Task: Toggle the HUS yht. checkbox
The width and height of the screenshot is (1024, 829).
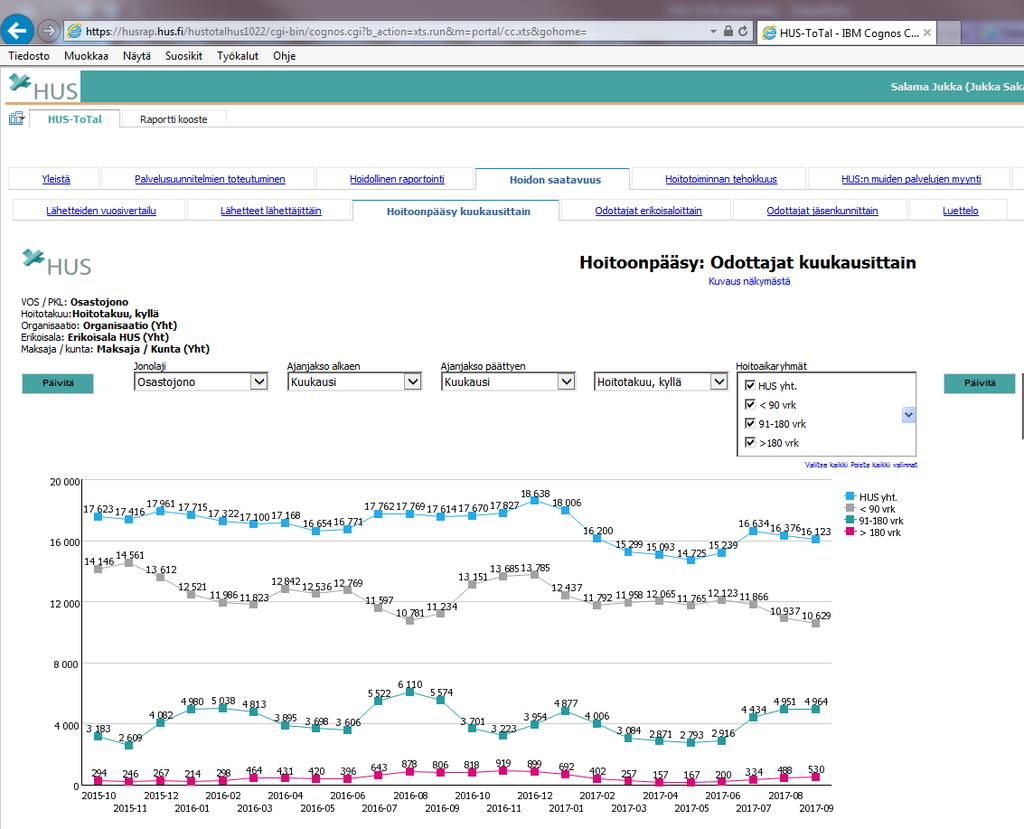Action: (x=750, y=385)
